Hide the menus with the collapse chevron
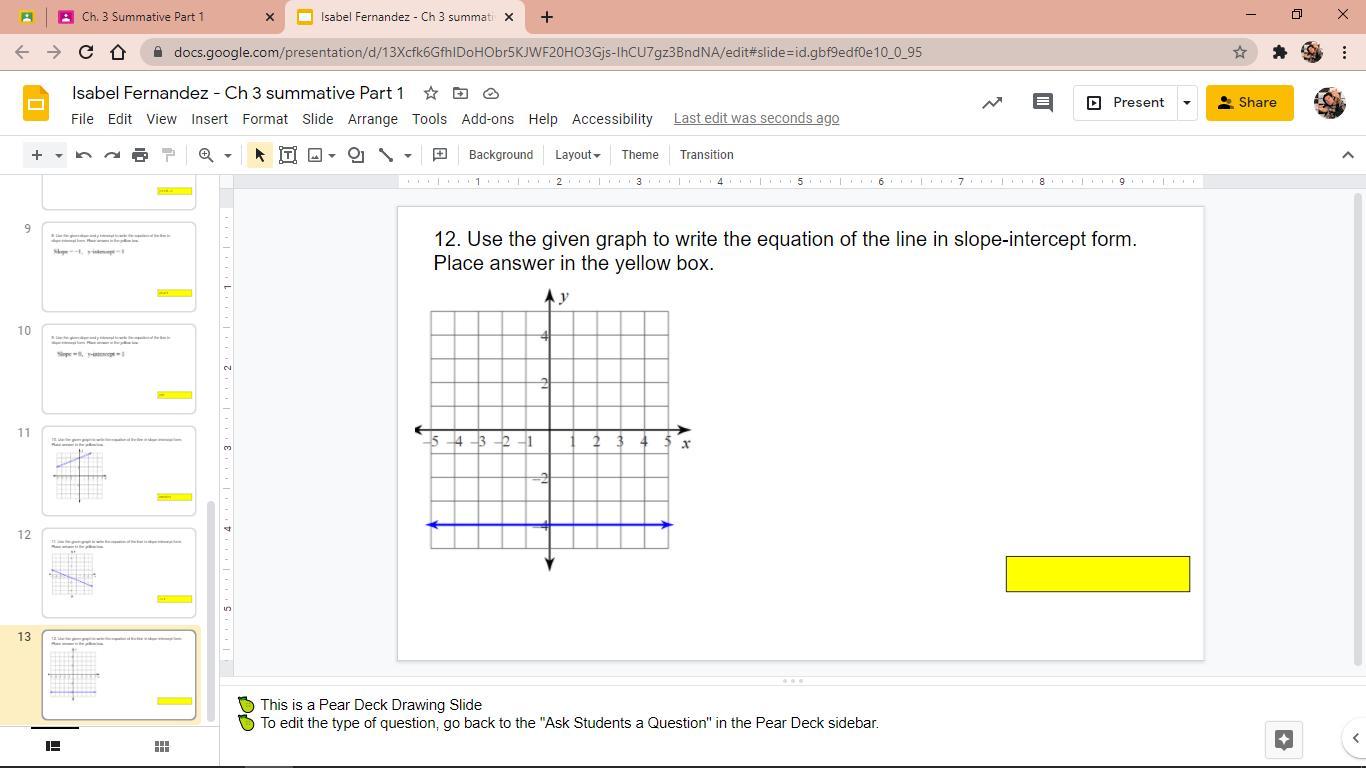The image size is (1366, 768). click(1348, 155)
